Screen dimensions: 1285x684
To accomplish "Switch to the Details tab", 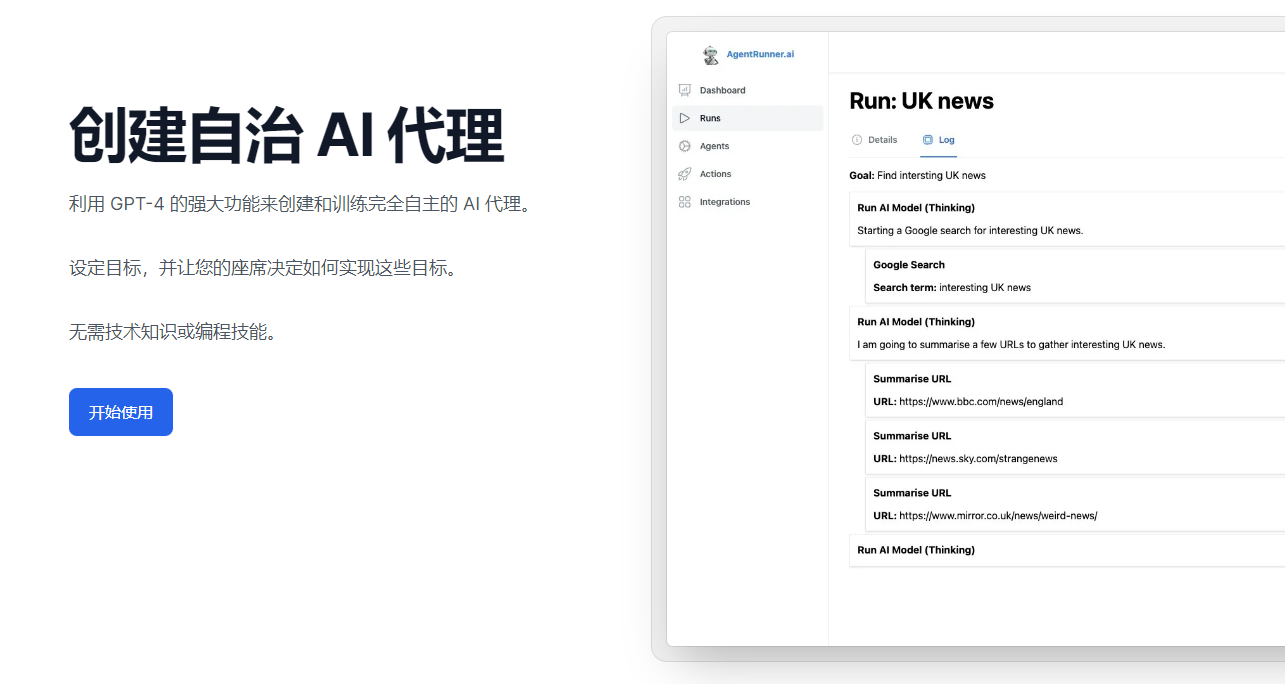I will [874, 140].
